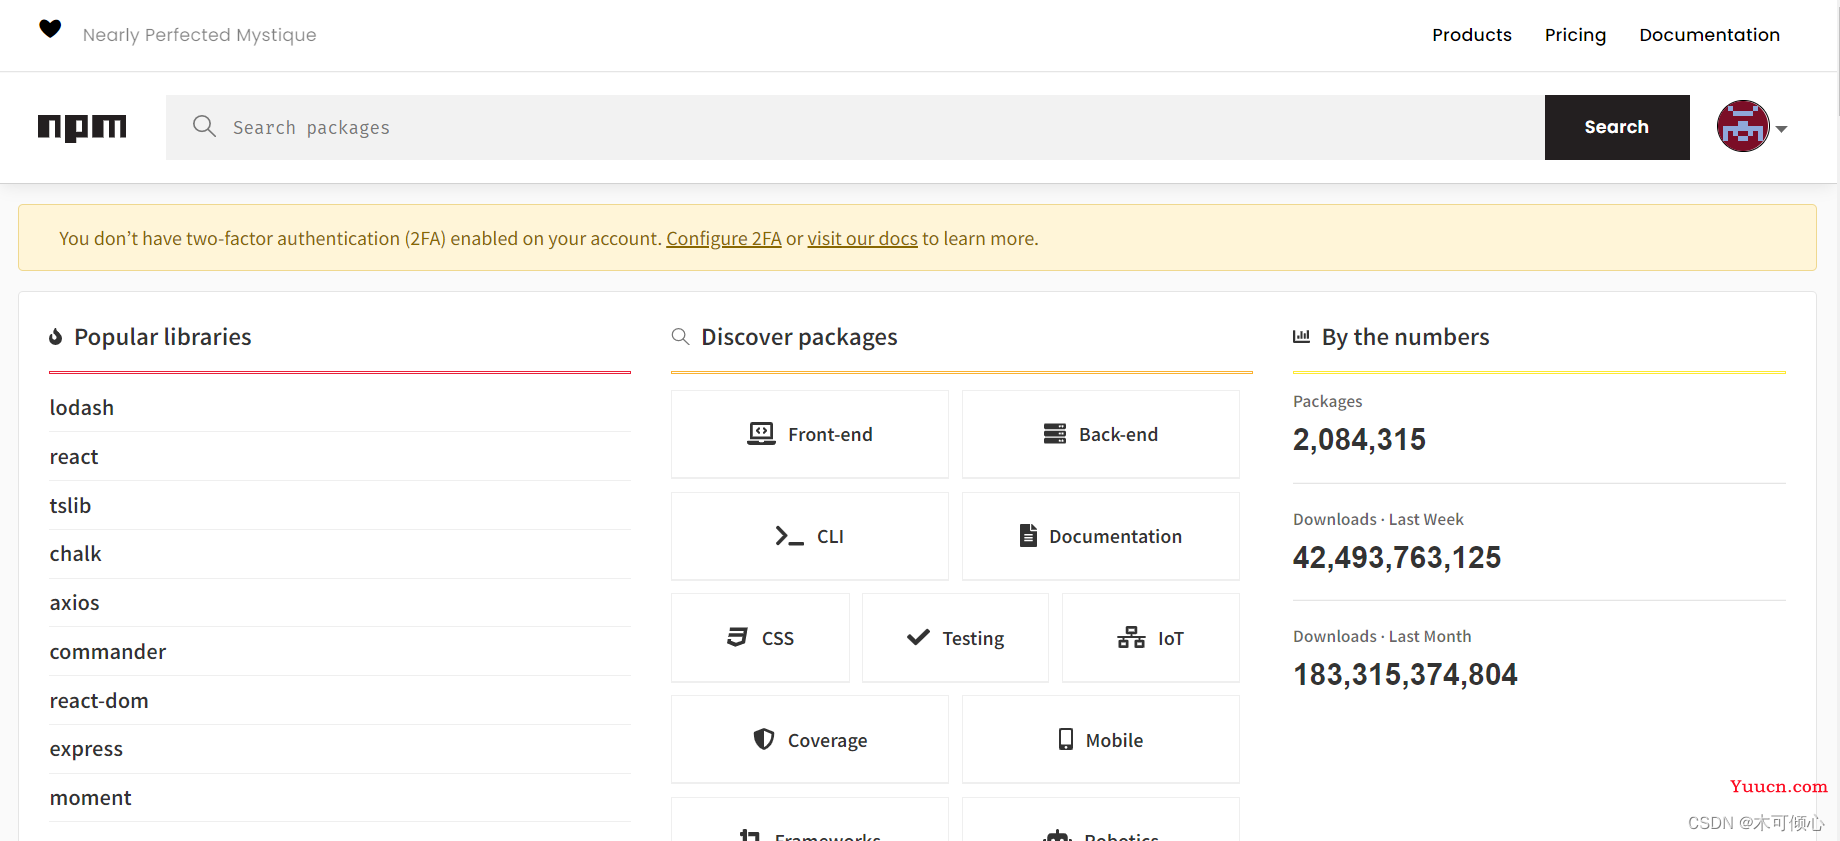Browse CLI packages
This screenshot has height=841, width=1840.
pos(810,536)
